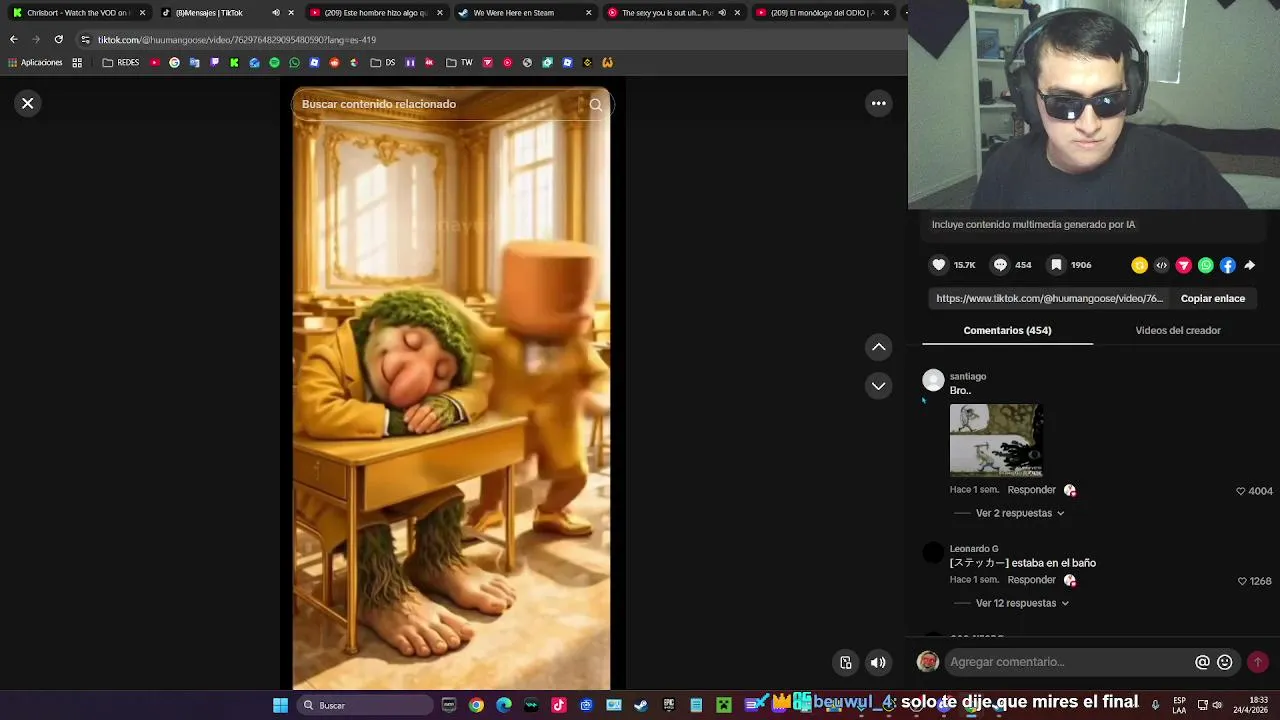The height and width of the screenshot is (720, 1280).
Task: Open the image in santiago's comment
Action: click(996, 440)
